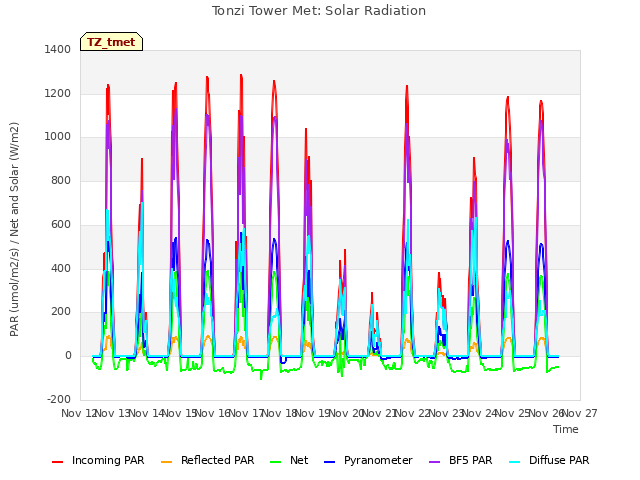Click the blue Pyranometer legend swatch

tap(329, 462)
